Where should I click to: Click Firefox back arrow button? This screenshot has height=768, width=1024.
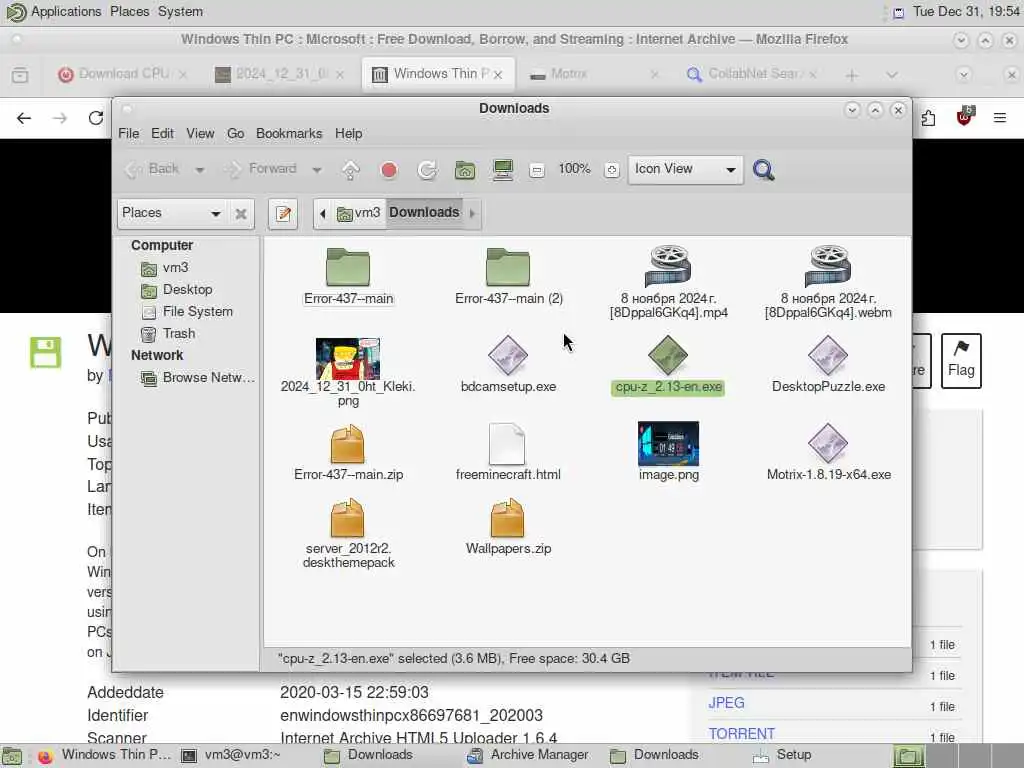(24, 118)
